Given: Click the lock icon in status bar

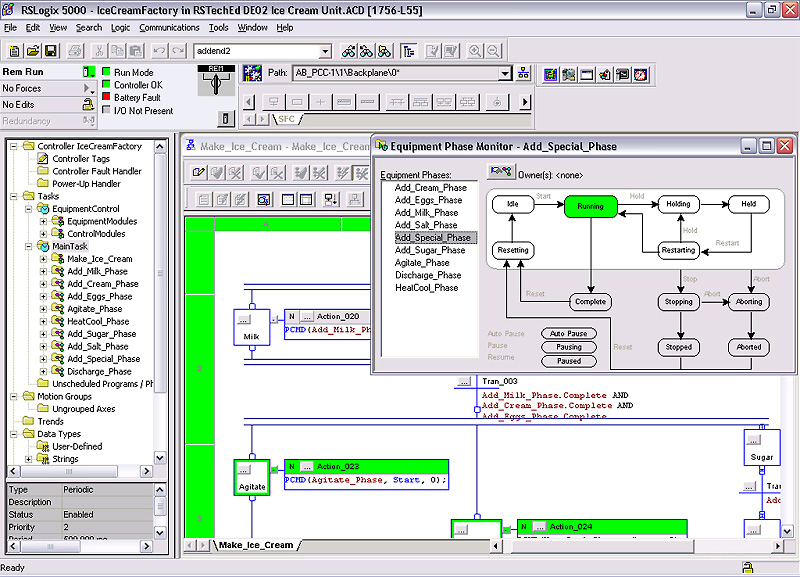Looking at the screenshot, I should click(x=748, y=567).
